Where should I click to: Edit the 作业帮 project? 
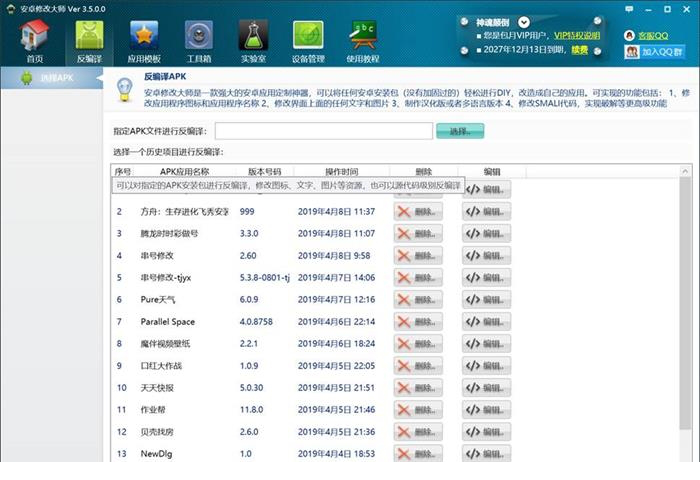pyautogui.click(x=486, y=409)
